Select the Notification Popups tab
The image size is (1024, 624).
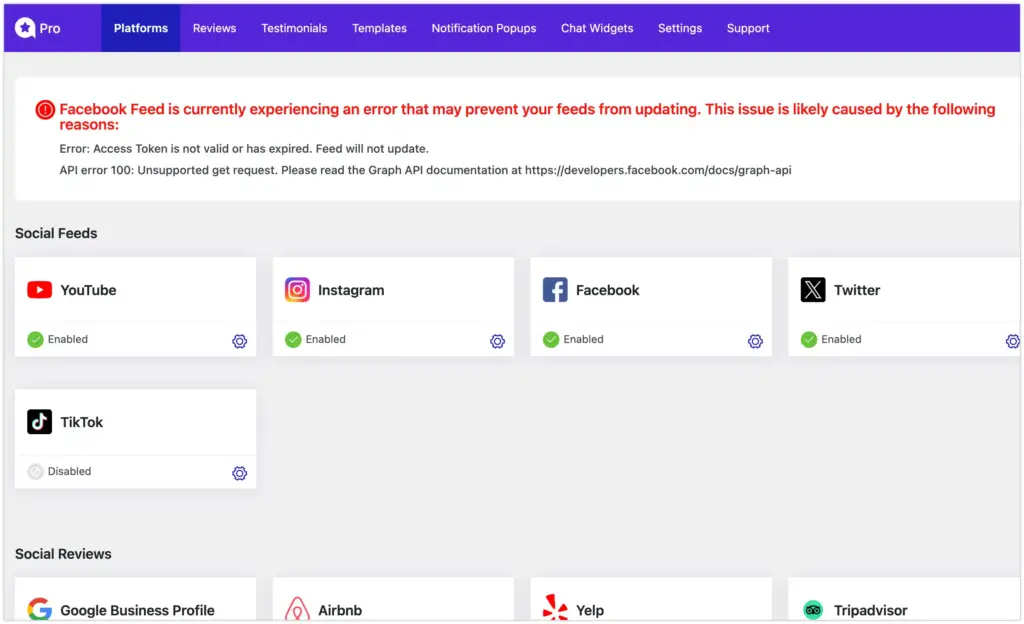(484, 28)
